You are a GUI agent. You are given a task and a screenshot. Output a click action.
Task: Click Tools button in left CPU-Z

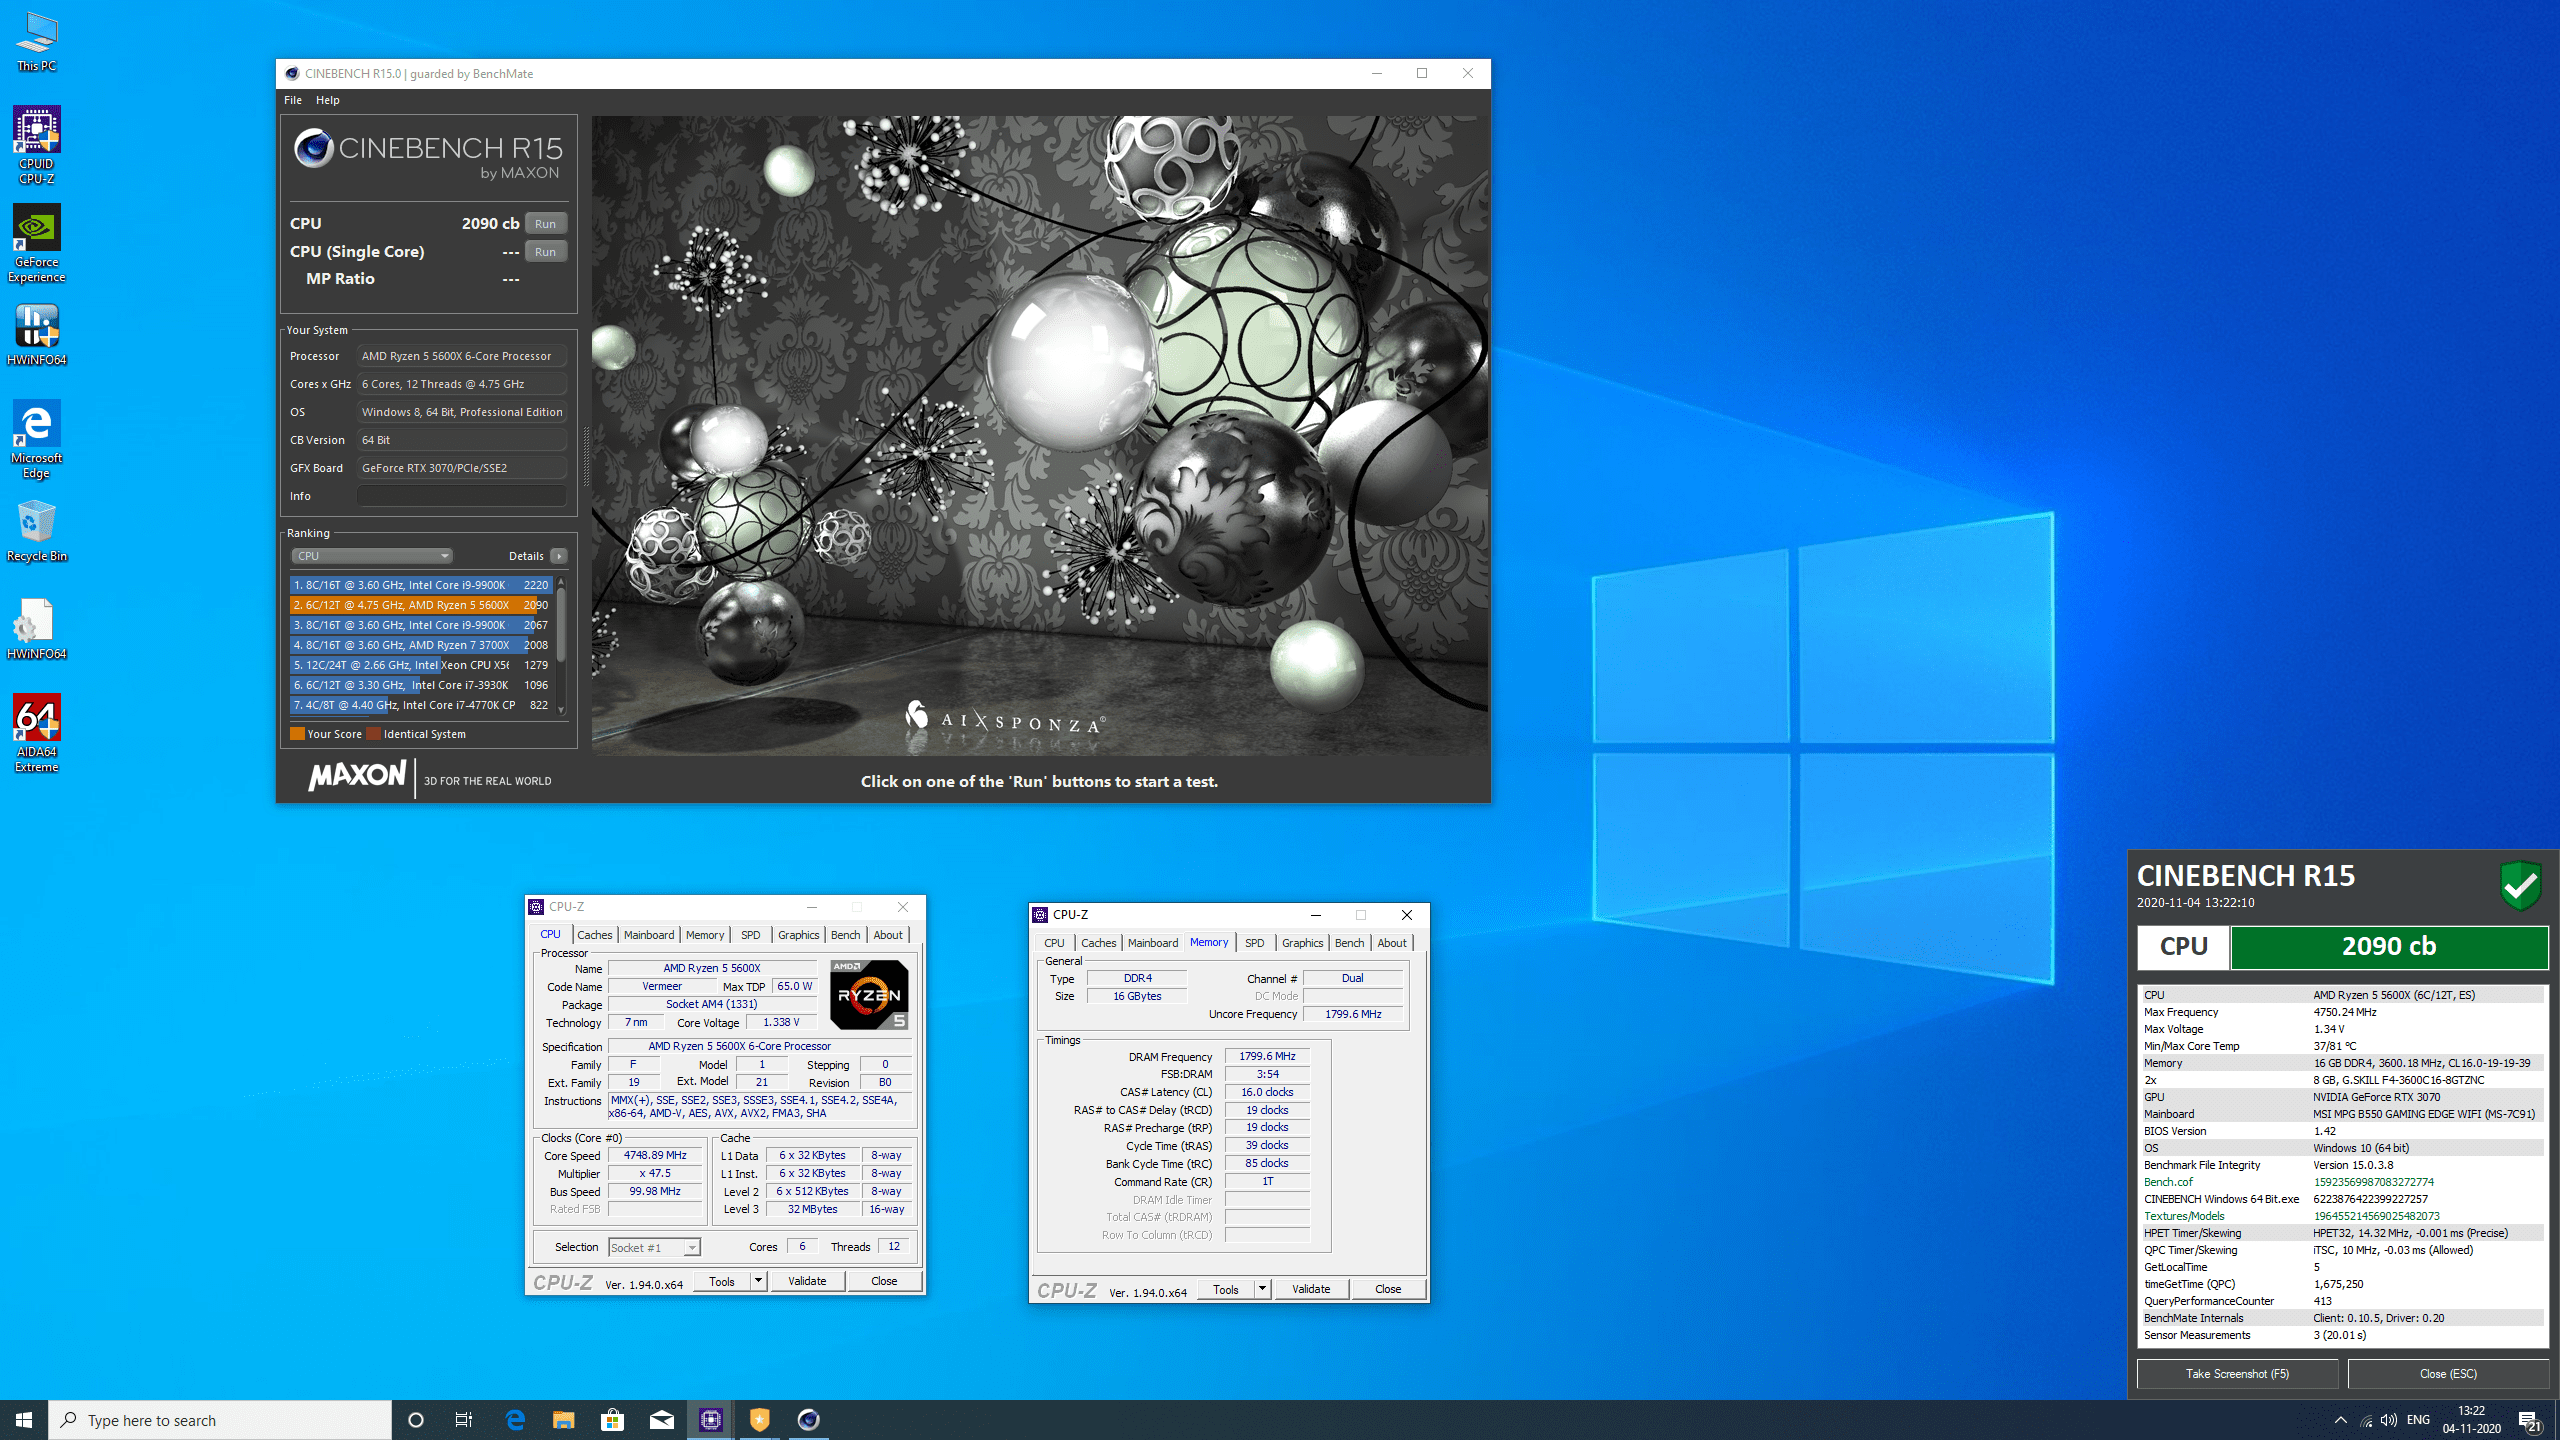click(722, 1281)
